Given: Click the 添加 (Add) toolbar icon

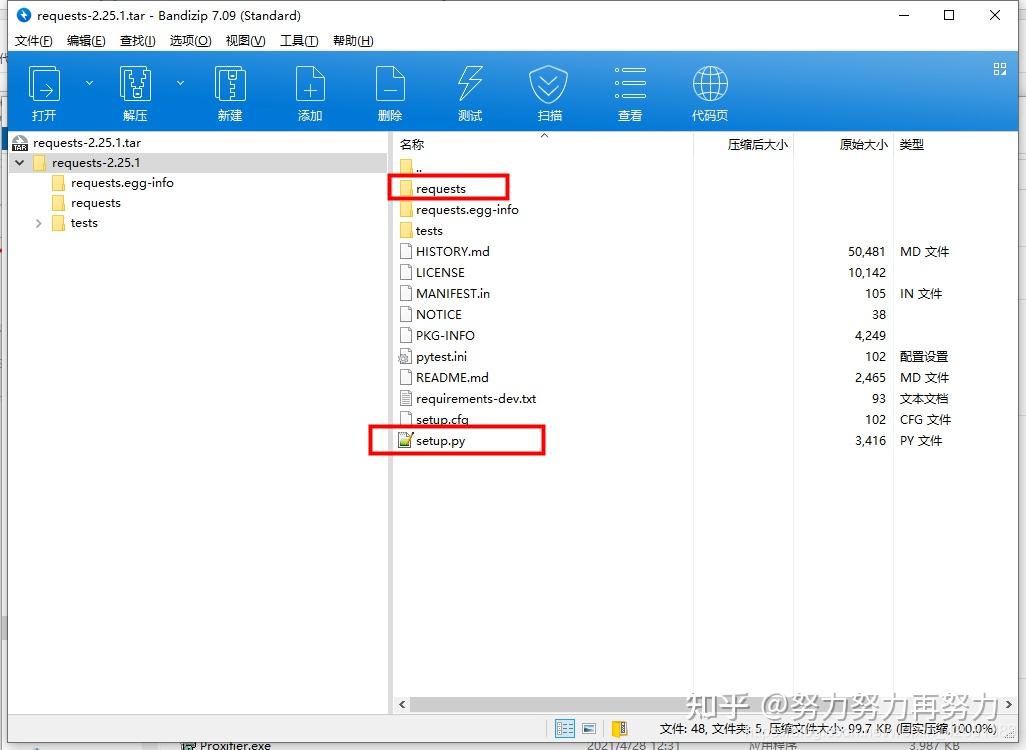Looking at the screenshot, I should click(310, 84).
